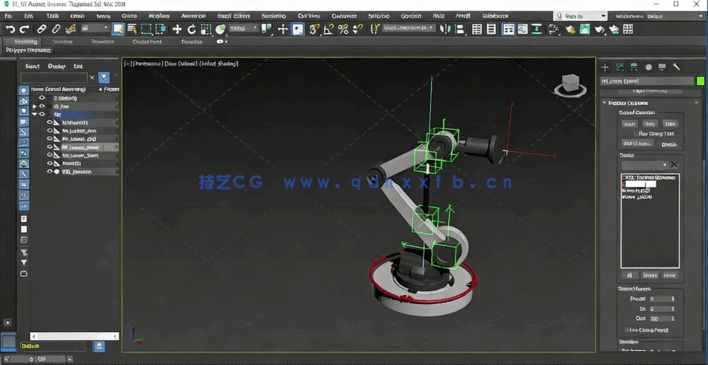
Task: Toggle eye of the collapsed layer row
Action: tap(42, 106)
